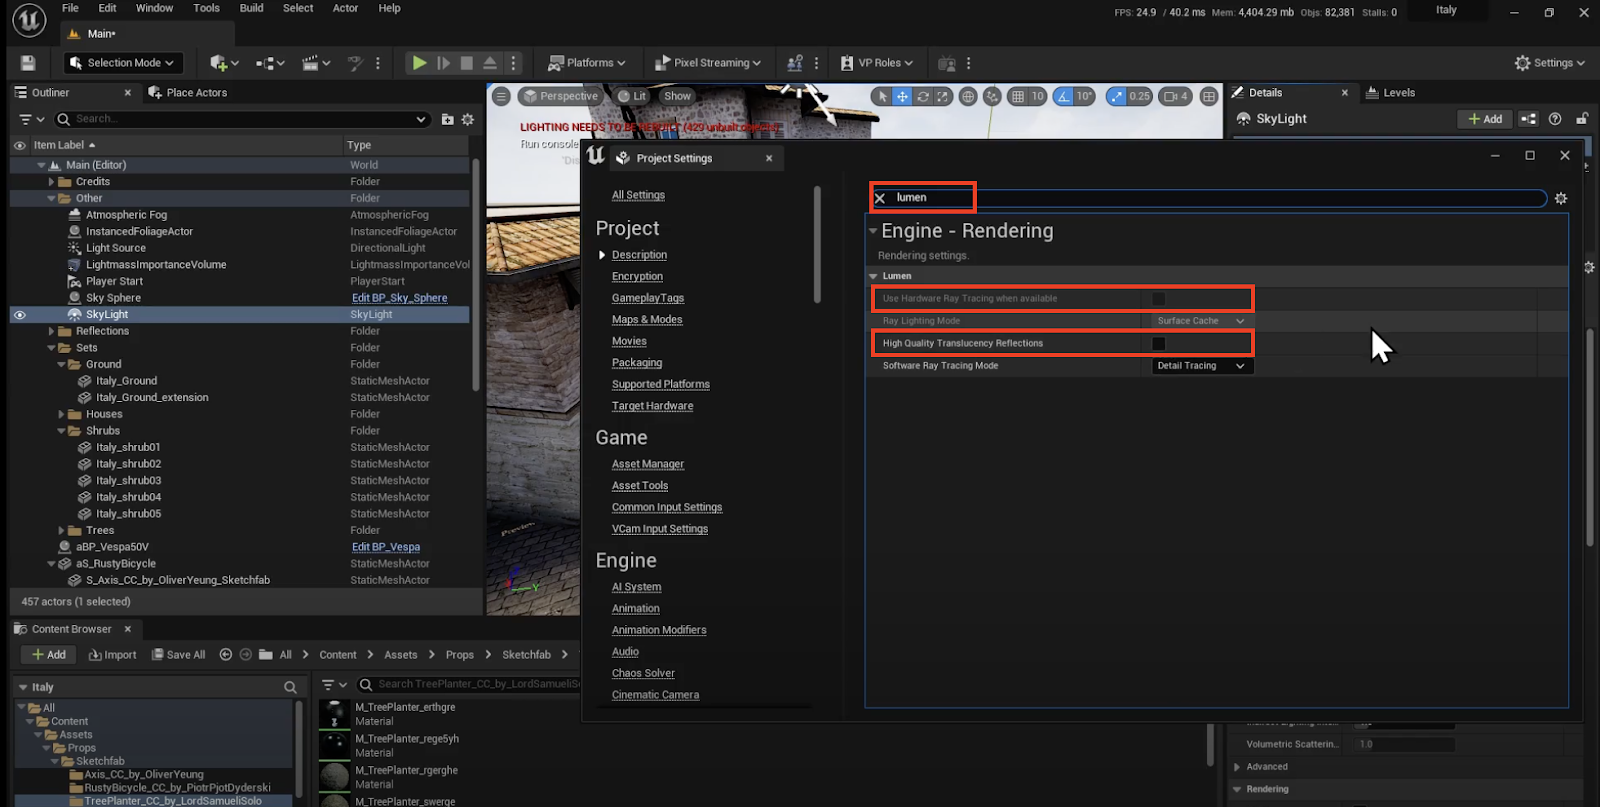Click the Play button in the toolbar
Viewport: 1600px width, 807px height.
pos(419,63)
